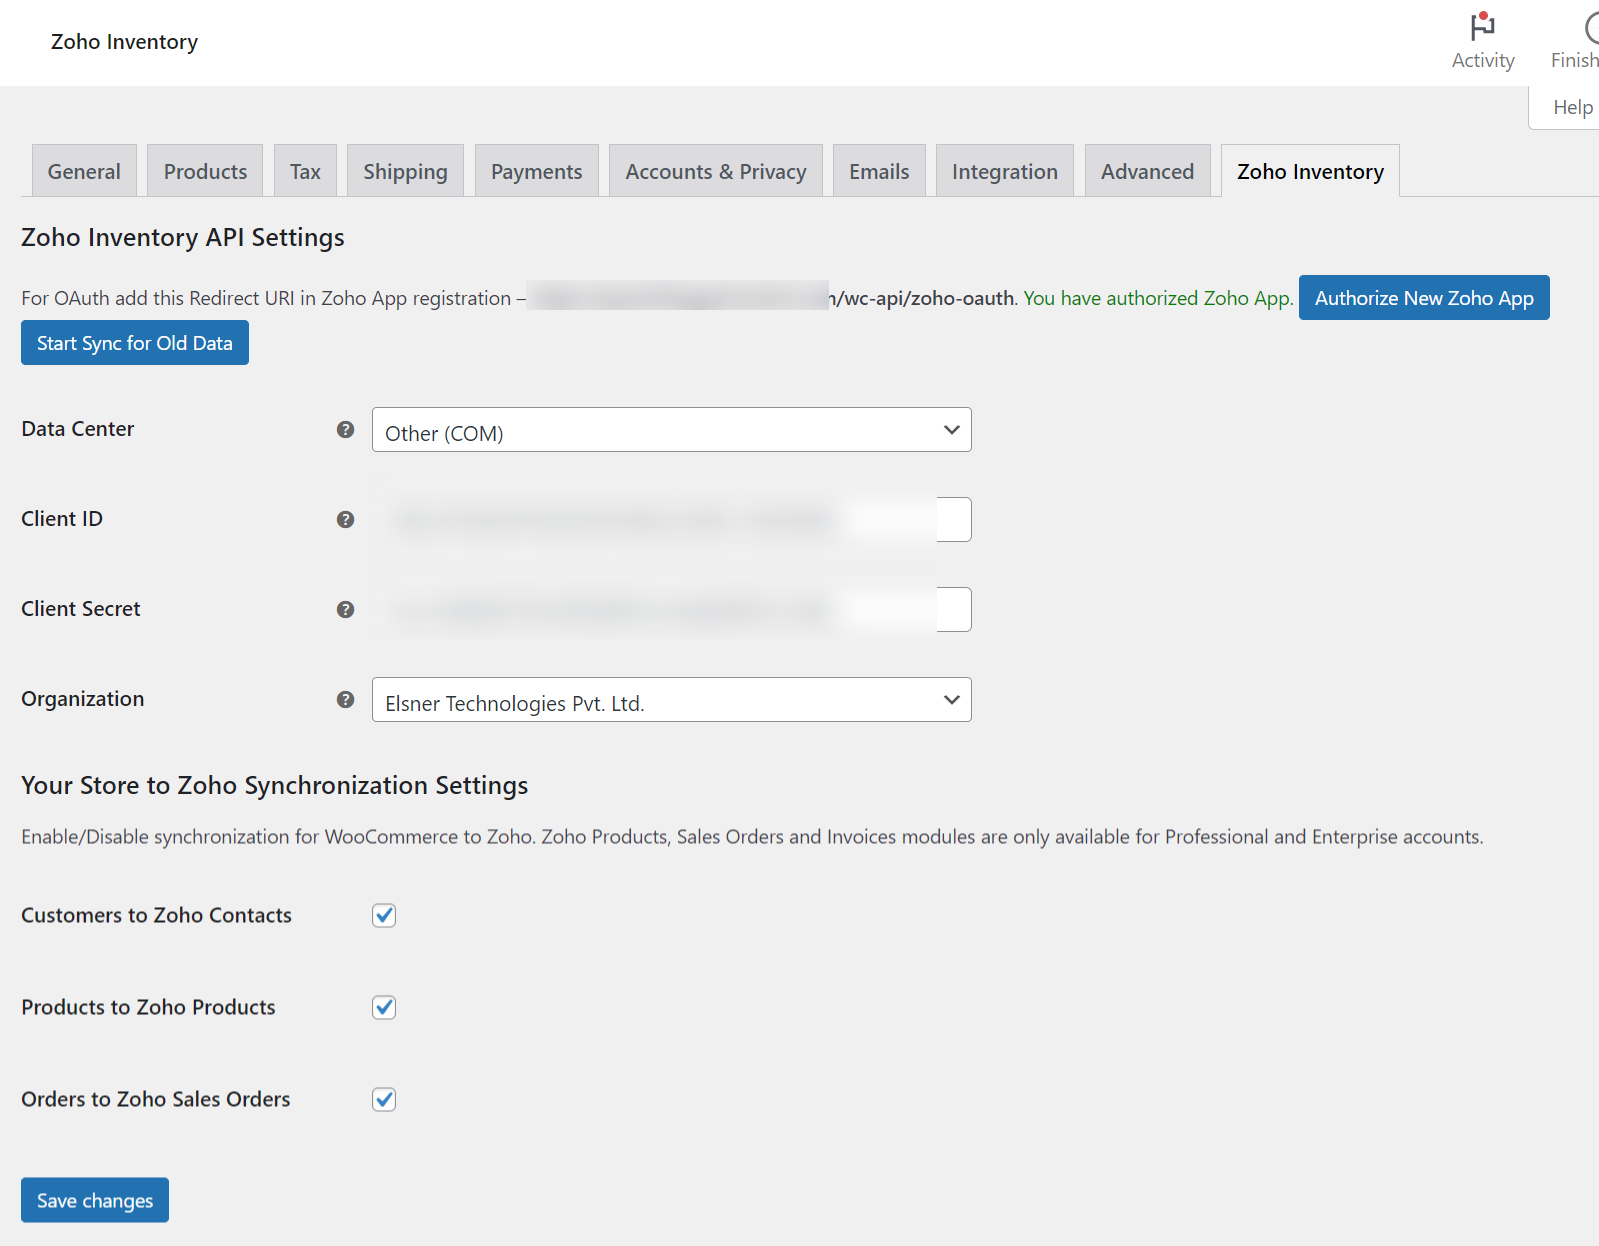Click the Data Center help tooltip icon
Screen dimensions: 1599x1246
tap(345, 429)
